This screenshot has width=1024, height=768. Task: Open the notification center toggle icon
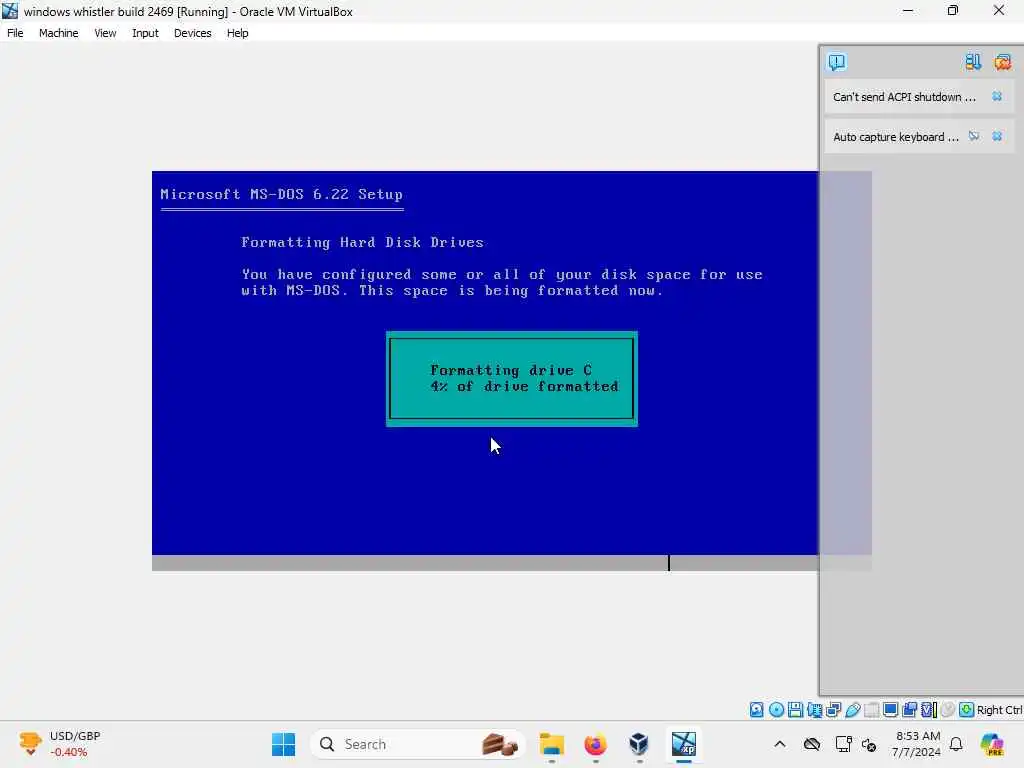tap(837, 62)
